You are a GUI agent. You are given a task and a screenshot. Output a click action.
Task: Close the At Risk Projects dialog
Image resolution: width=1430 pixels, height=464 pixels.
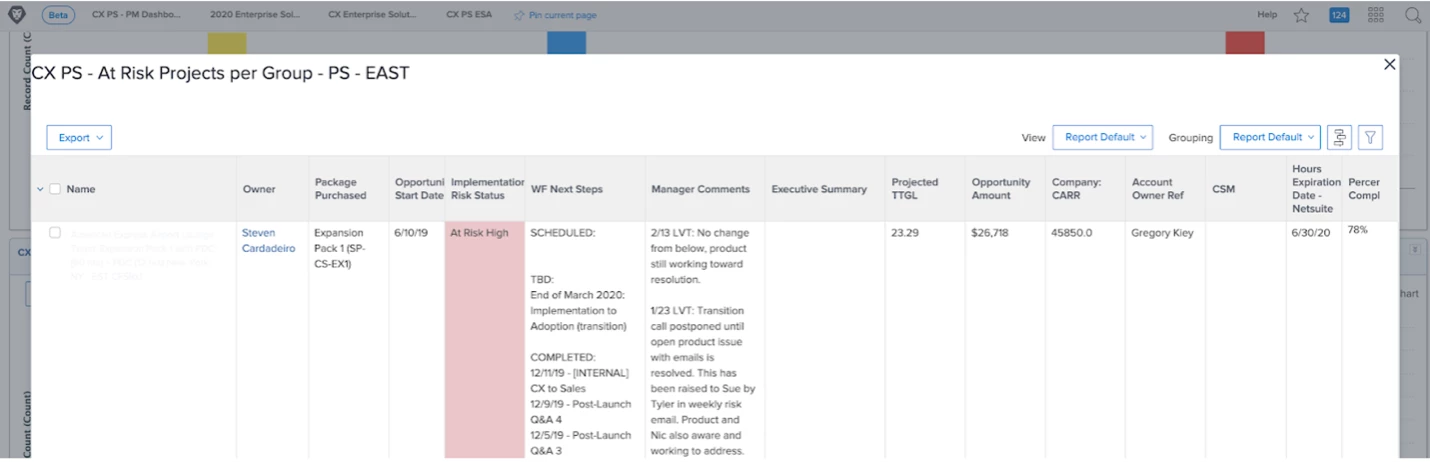pyautogui.click(x=1389, y=64)
